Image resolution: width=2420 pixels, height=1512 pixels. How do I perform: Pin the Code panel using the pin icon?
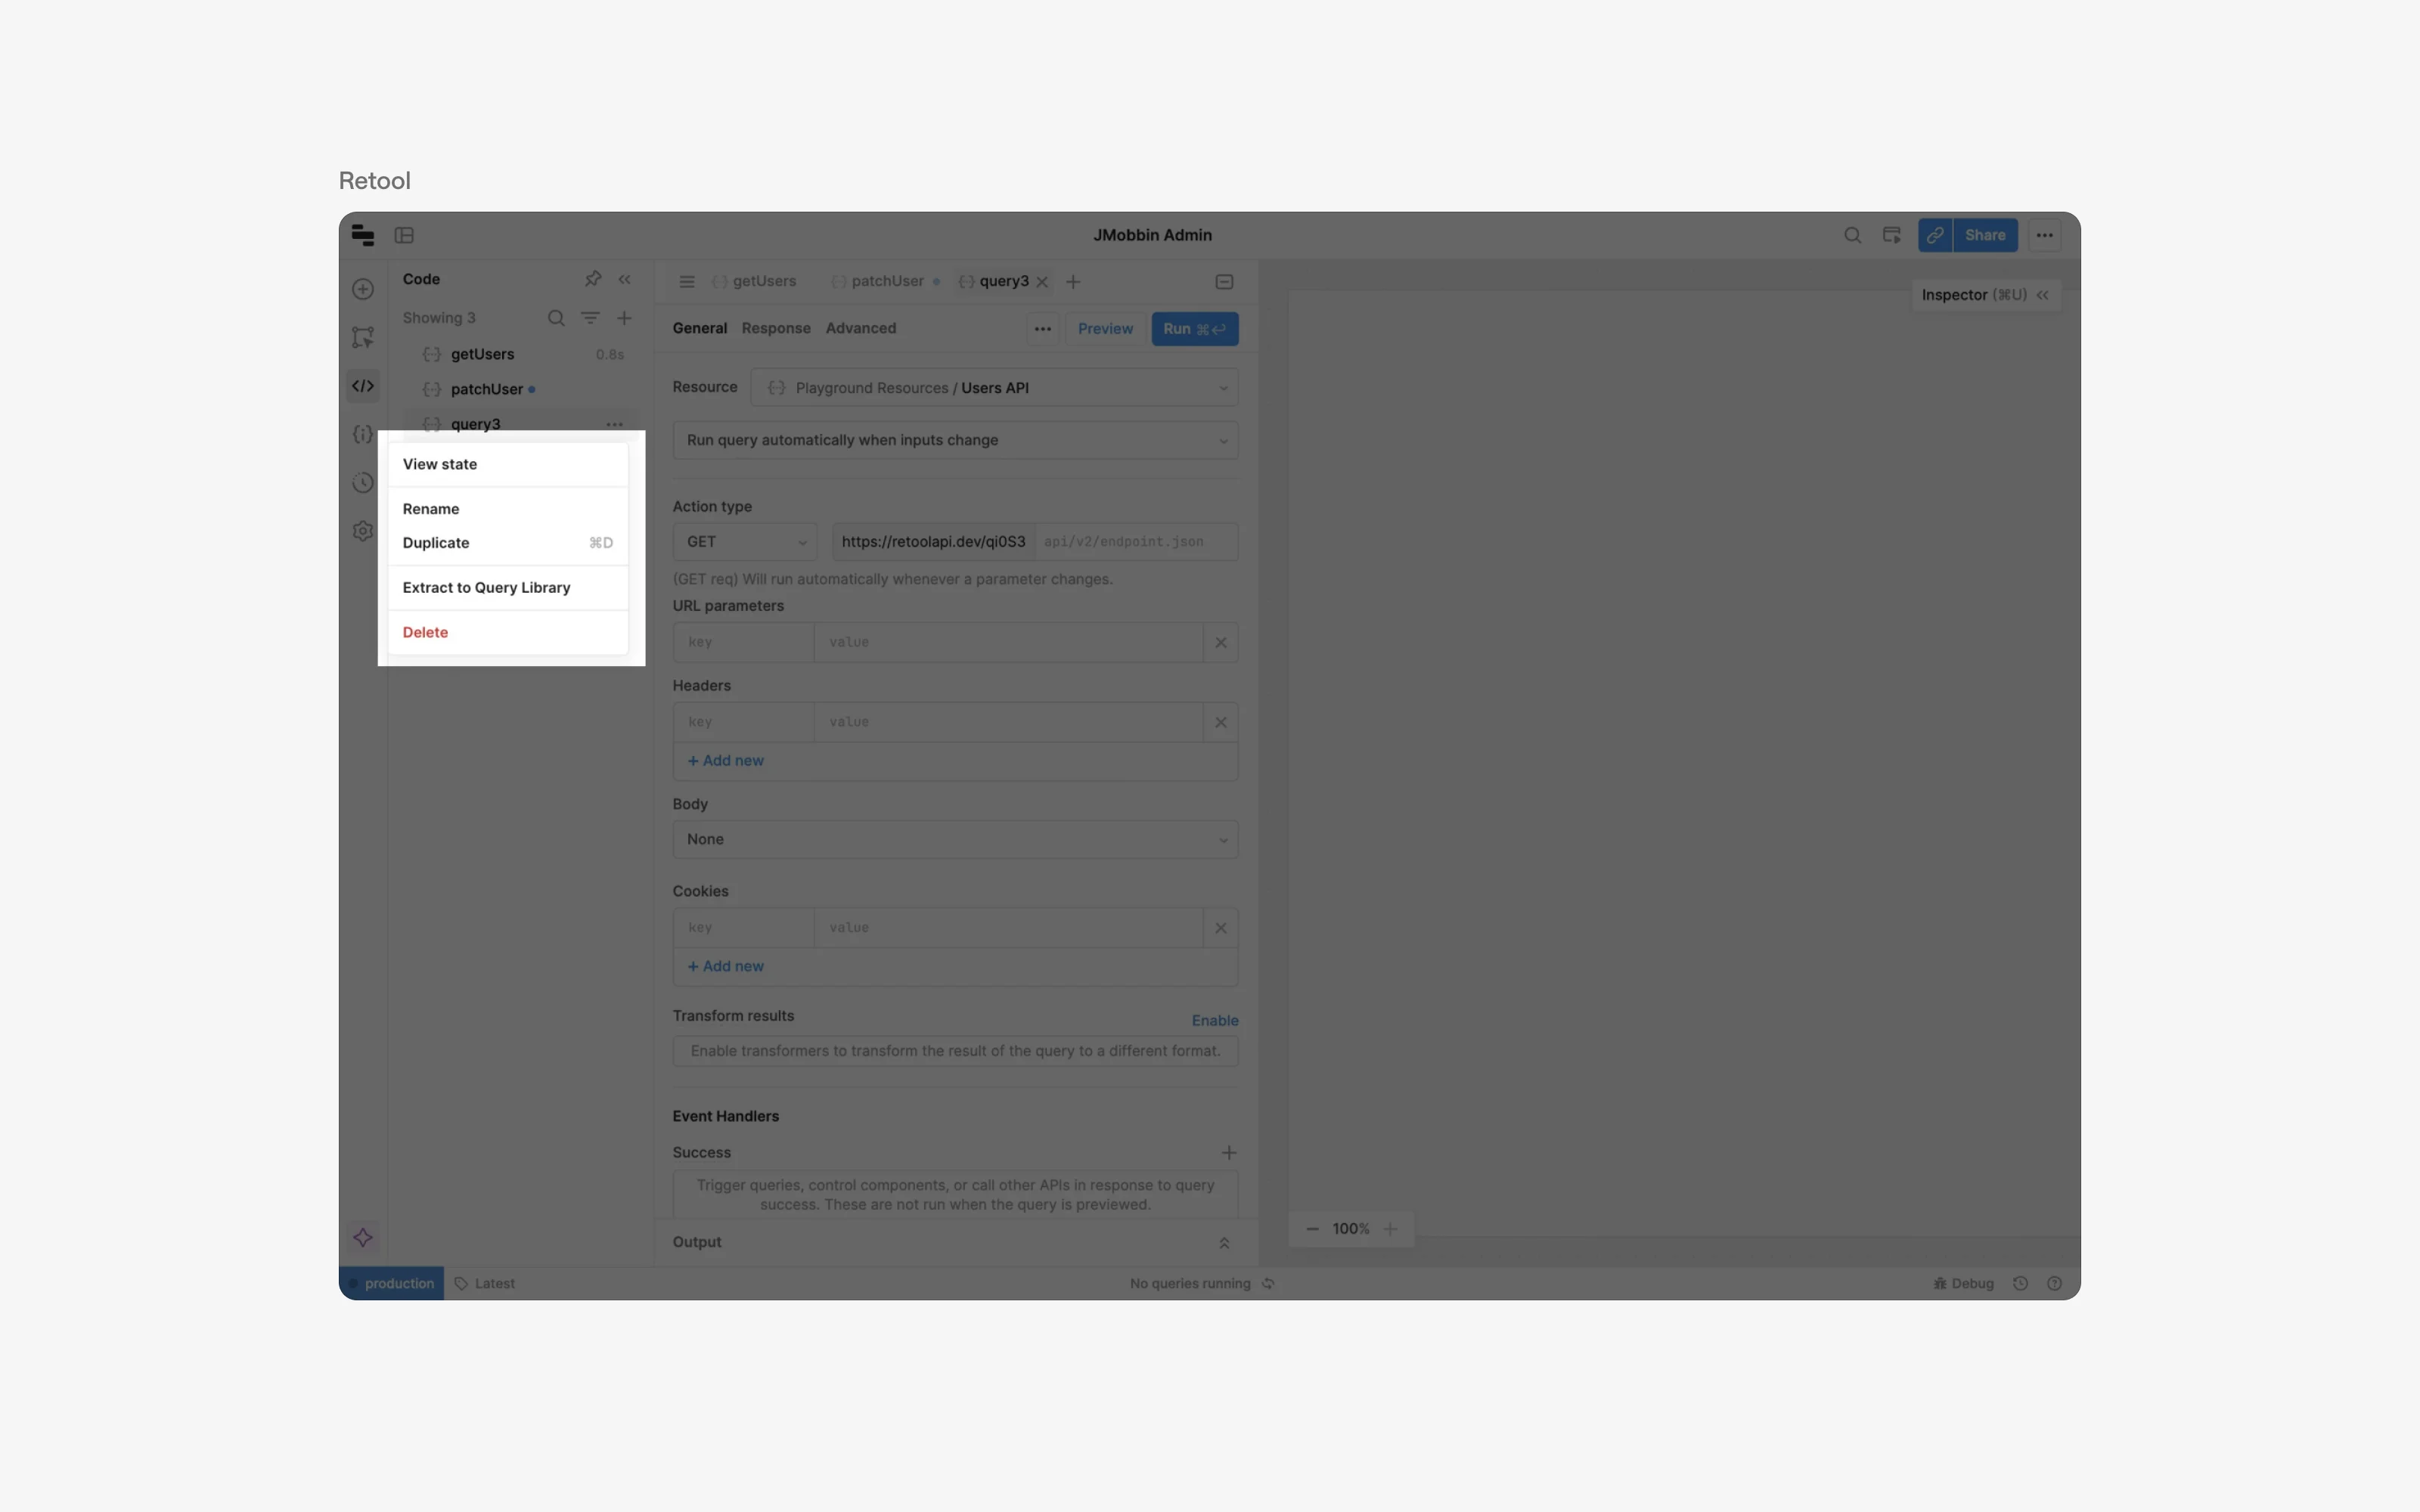pos(594,279)
